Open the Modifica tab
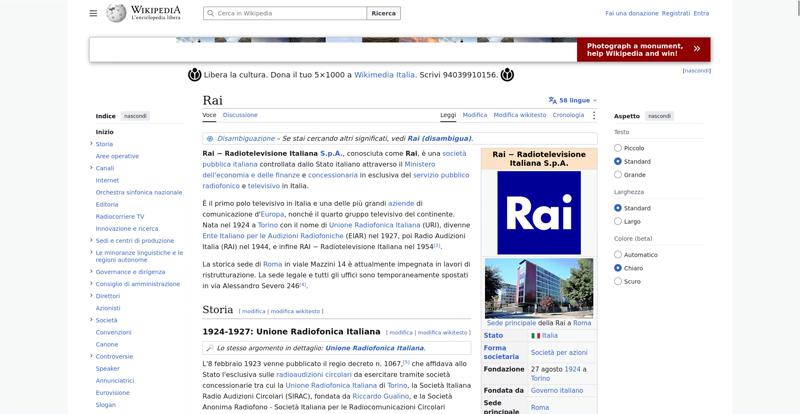Viewport: 800px width, 414px height. (474, 115)
